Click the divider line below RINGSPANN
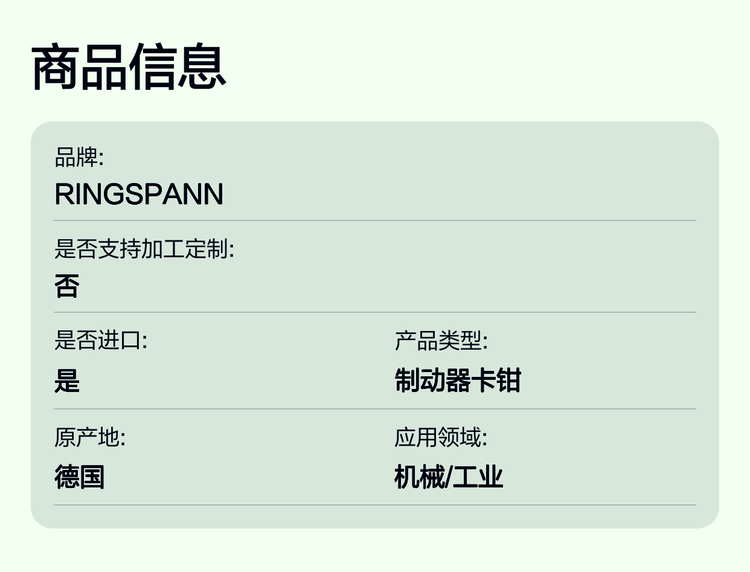The width and height of the screenshot is (750, 572). click(x=375, y=220)
